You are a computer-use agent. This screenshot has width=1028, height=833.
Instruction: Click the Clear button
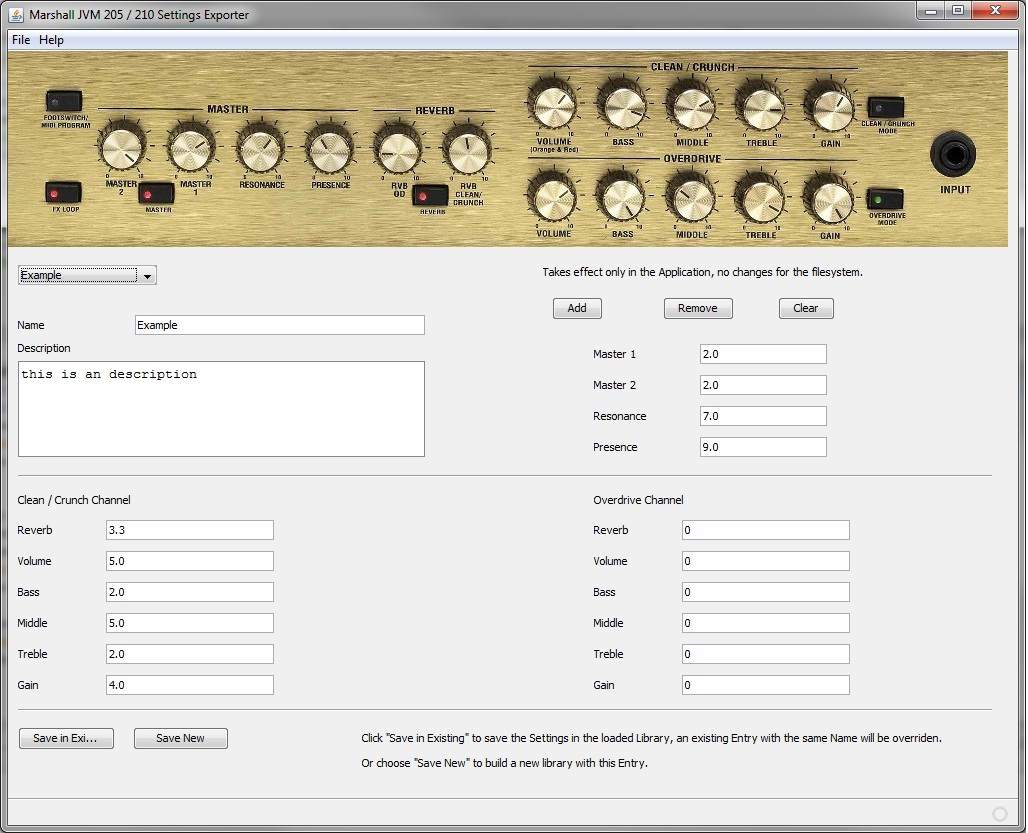tap(806, 308)
